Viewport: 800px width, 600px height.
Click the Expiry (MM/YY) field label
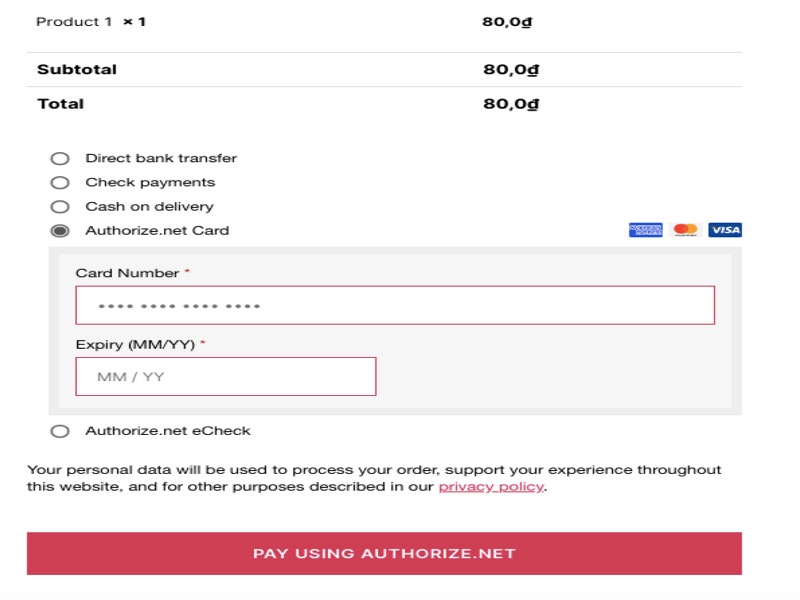[135, 344]
